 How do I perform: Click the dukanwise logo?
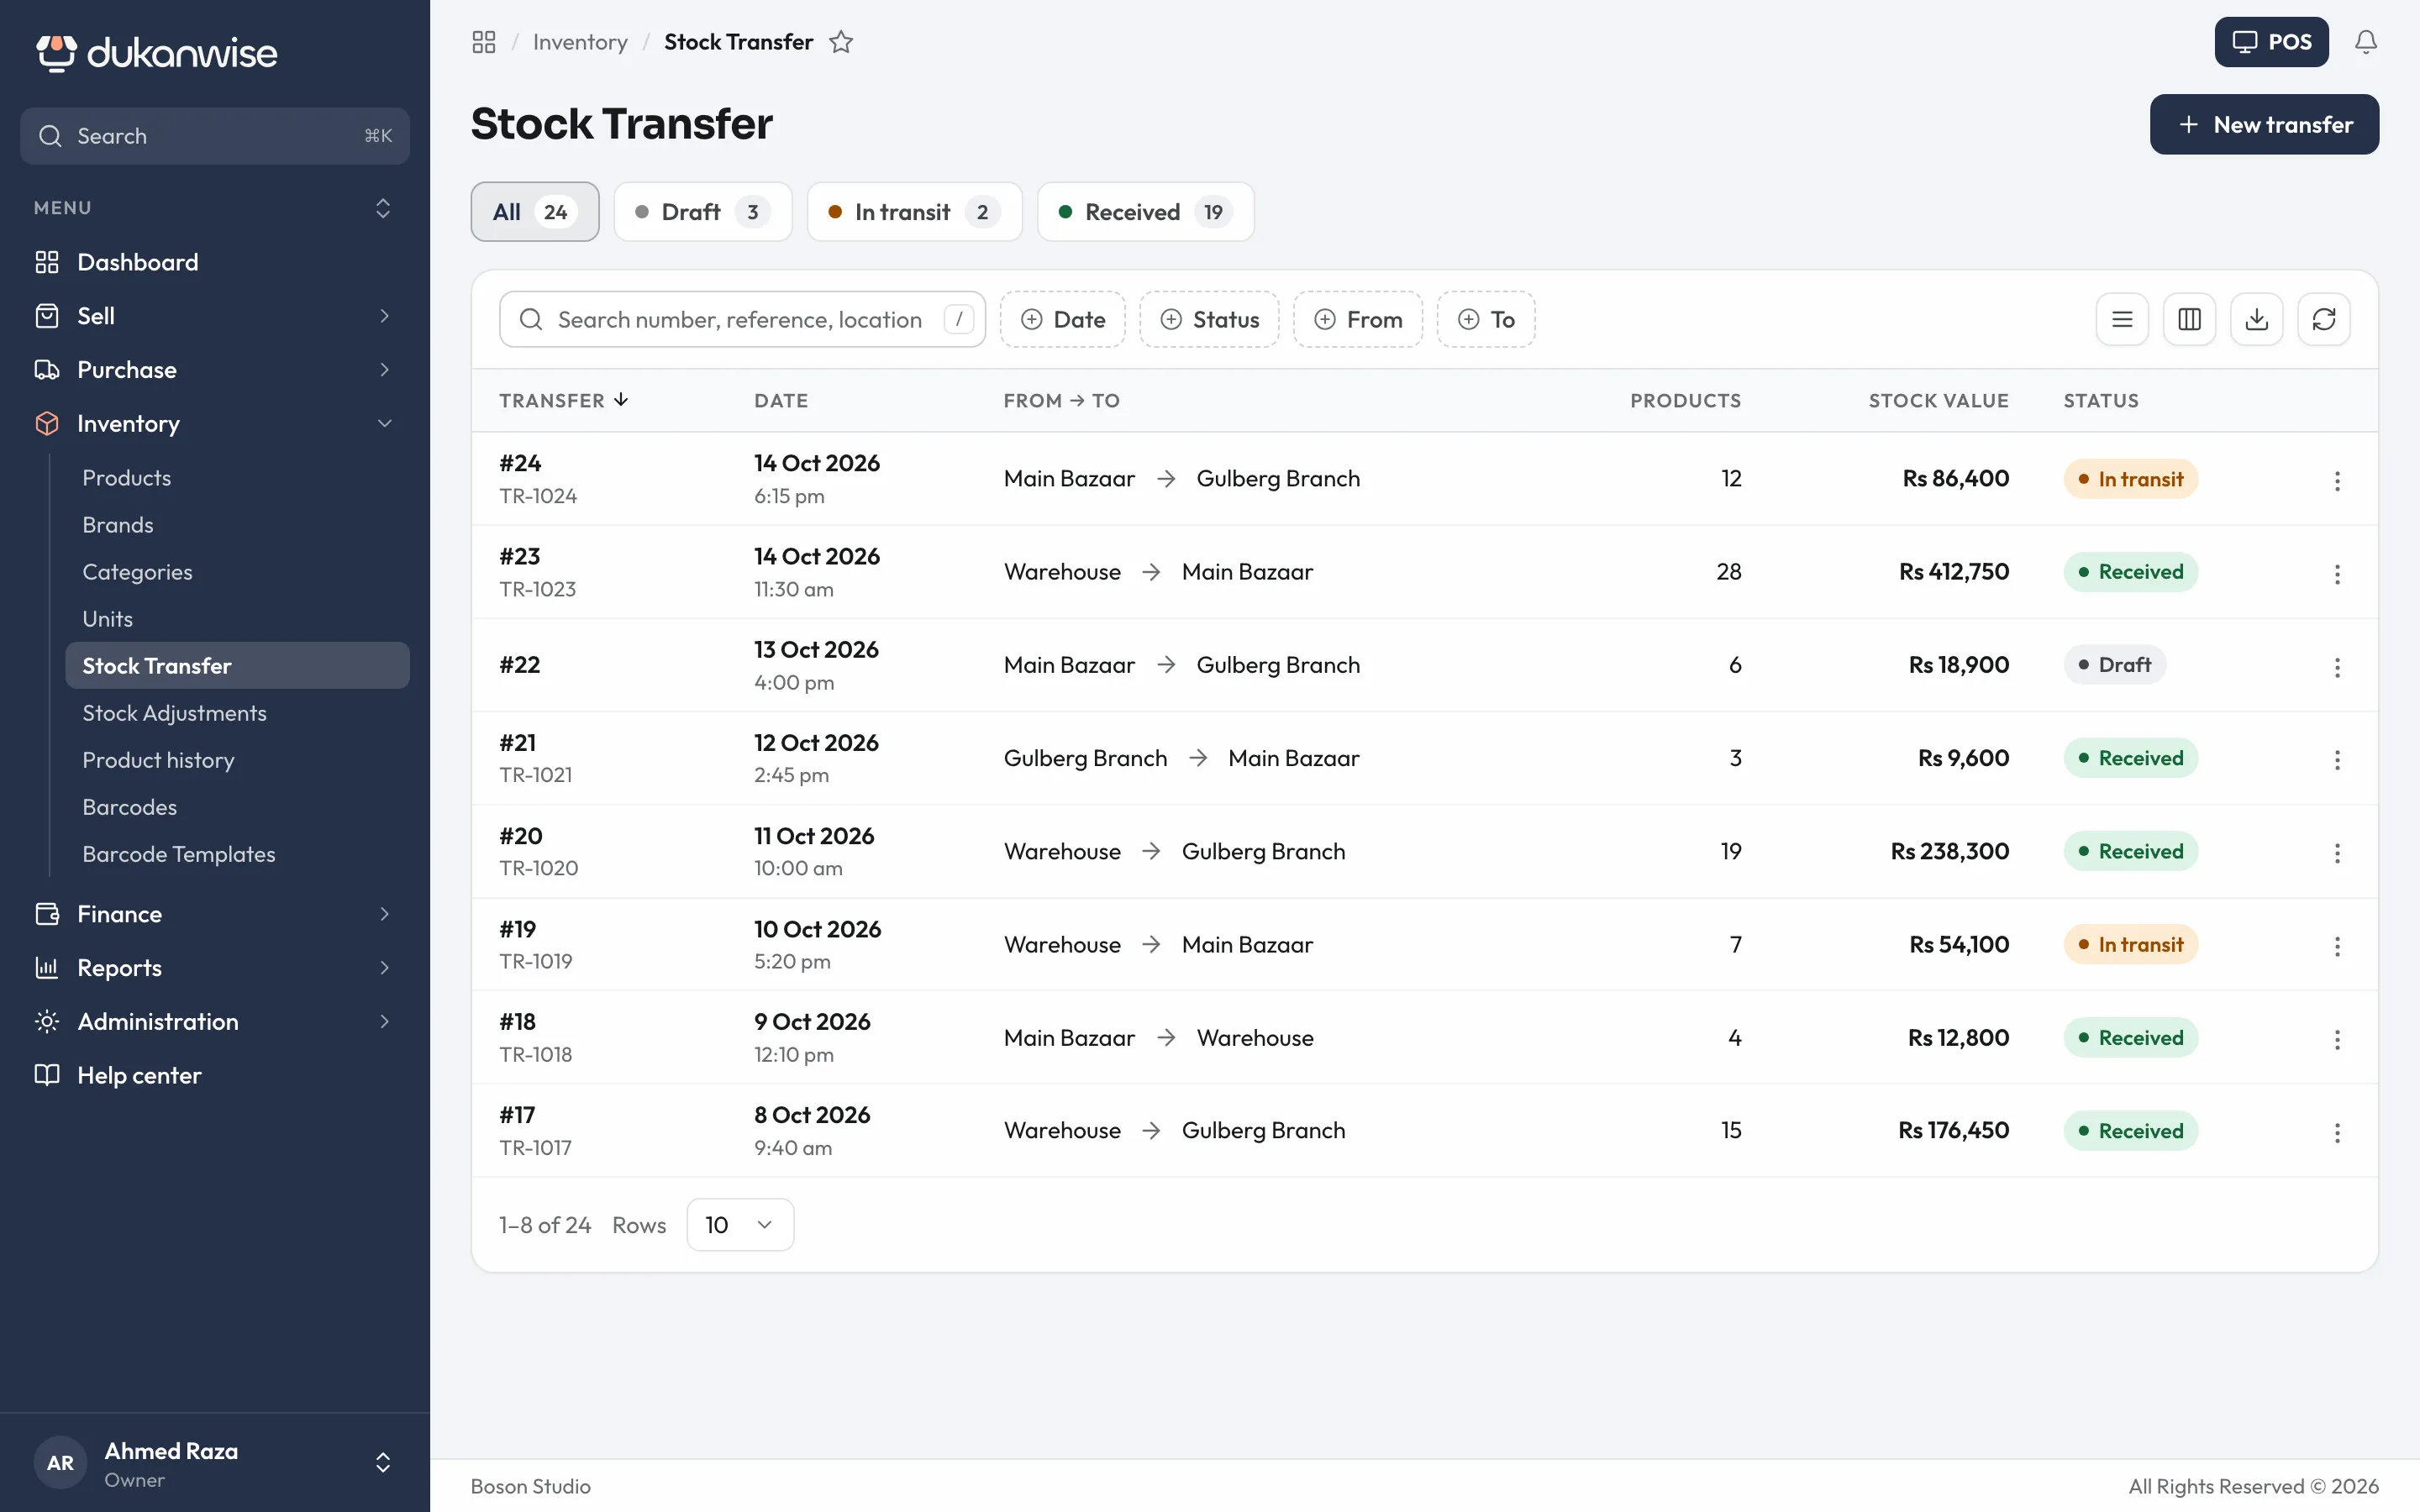157,53
